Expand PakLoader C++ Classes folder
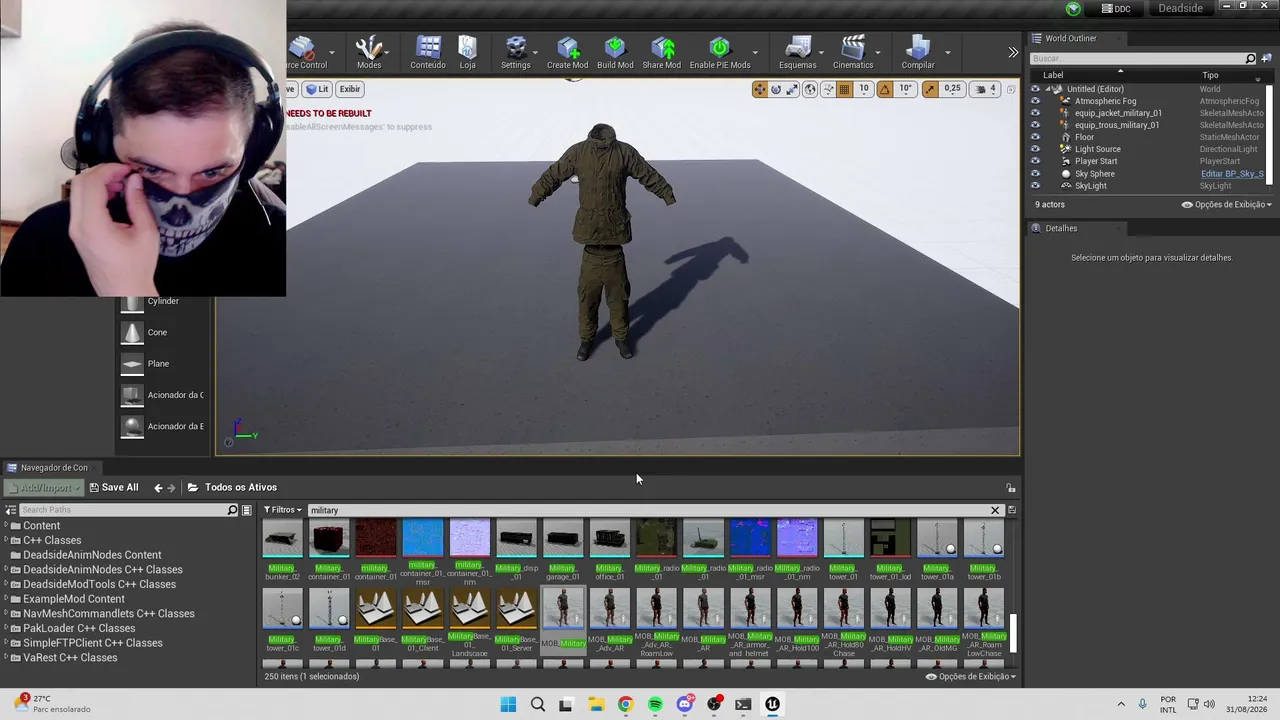1280x720 pixels. 6,629
